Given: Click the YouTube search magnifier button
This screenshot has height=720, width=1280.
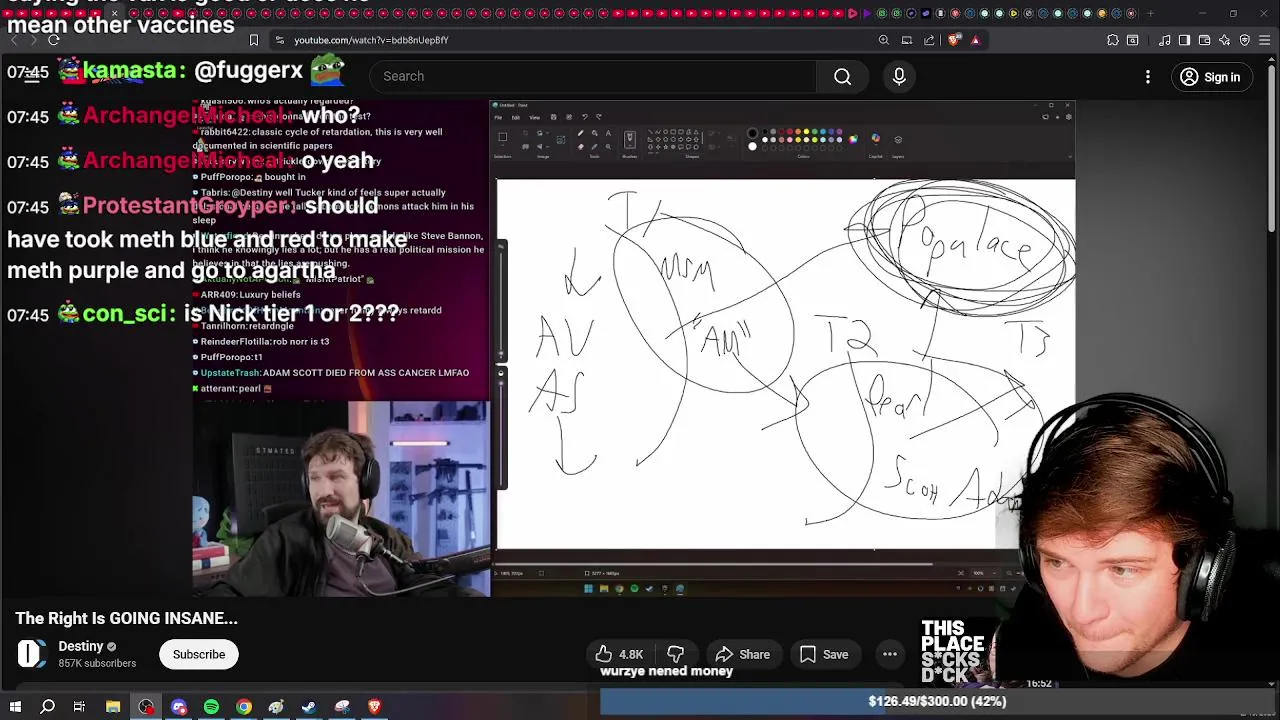Looking at the screenshot, I should (842, 77).
